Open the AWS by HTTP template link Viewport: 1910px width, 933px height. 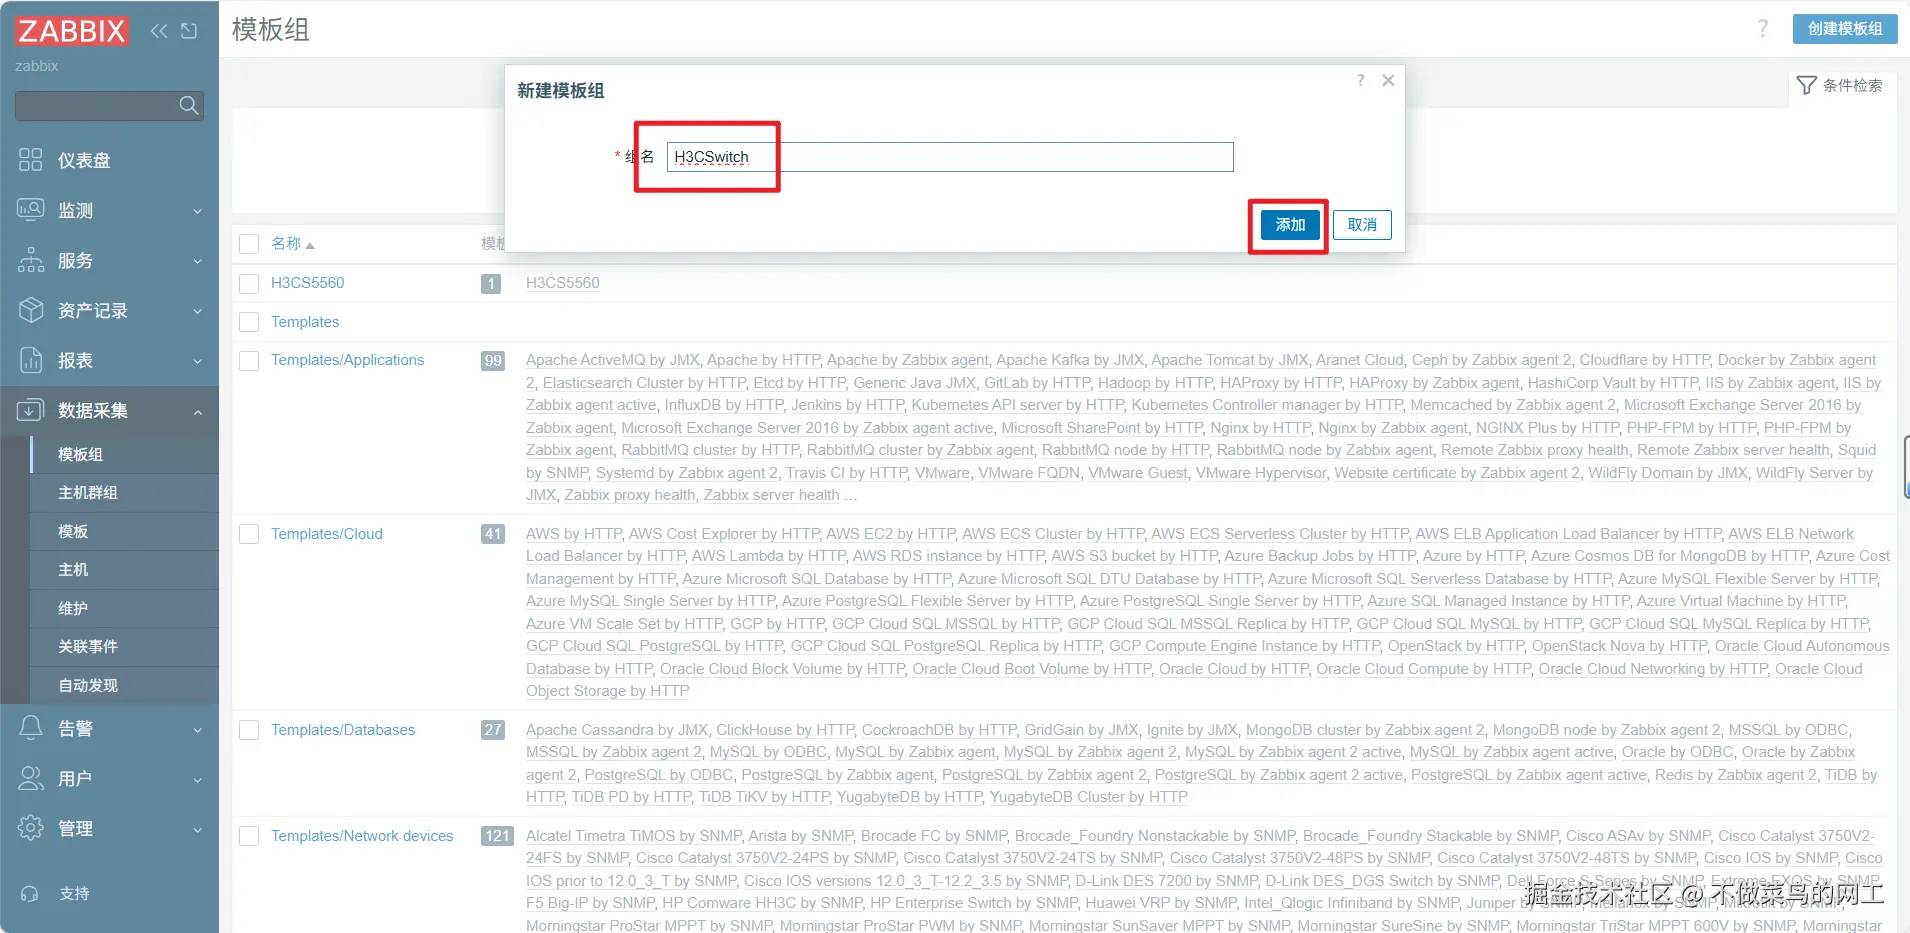[574, 534]
